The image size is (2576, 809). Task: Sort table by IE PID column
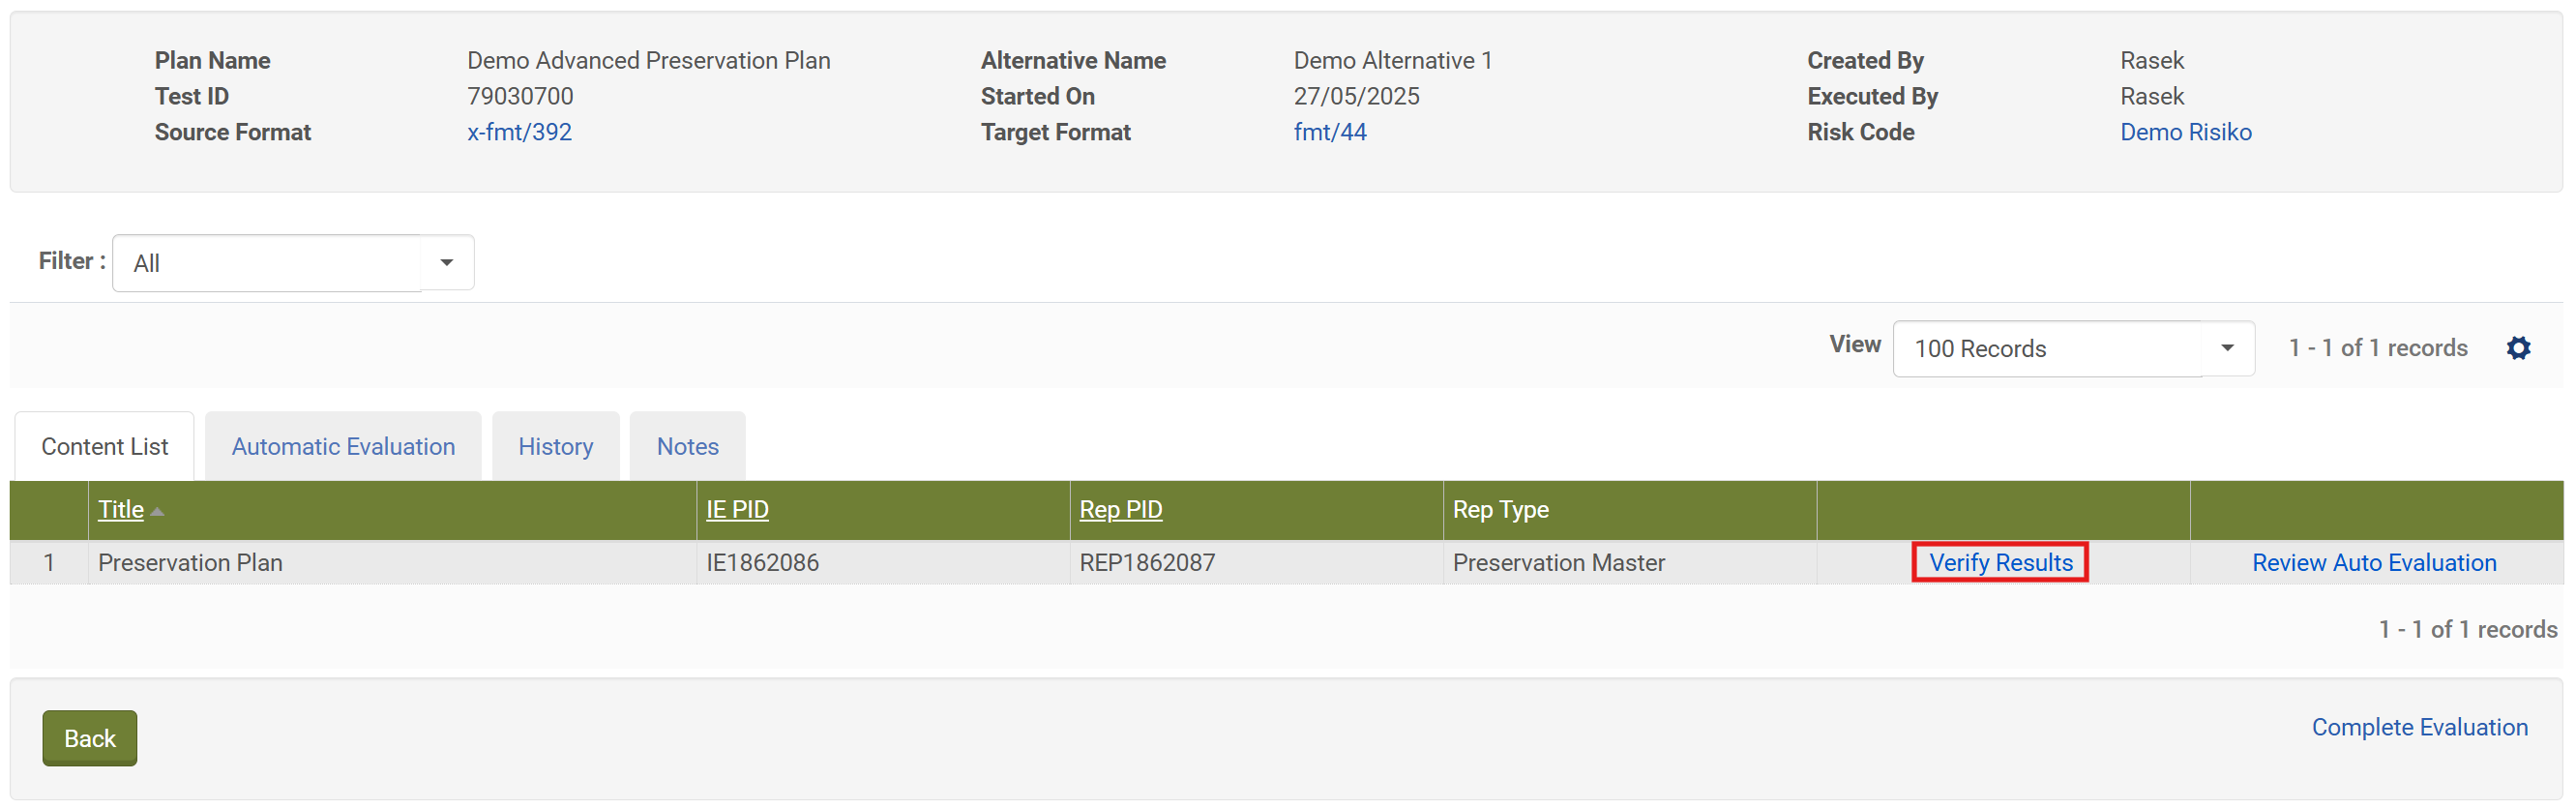[x=737, y=510]
